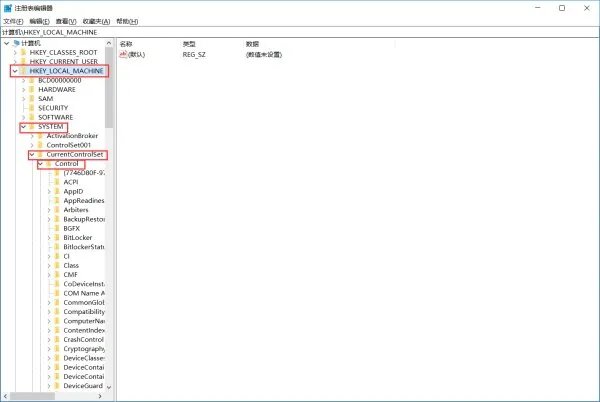Expand the ControlSet001 key
Viewport: 600px width, 402px height.
pyautogui.click(x=32, y=145)
